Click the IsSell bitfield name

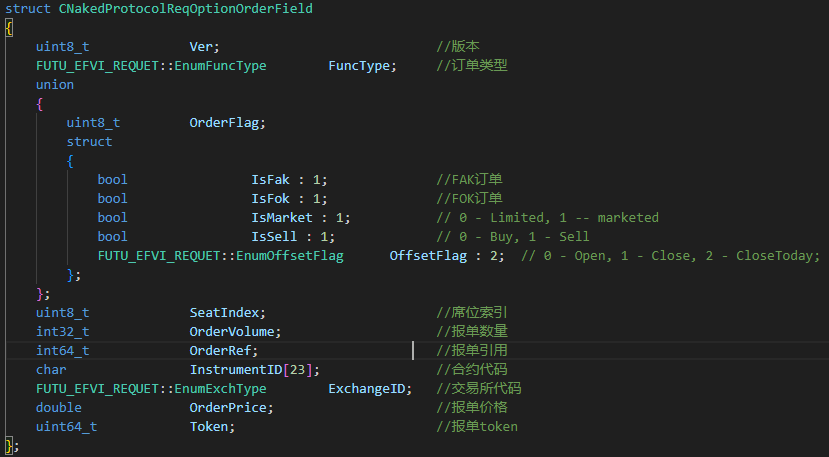click(274, 237)
